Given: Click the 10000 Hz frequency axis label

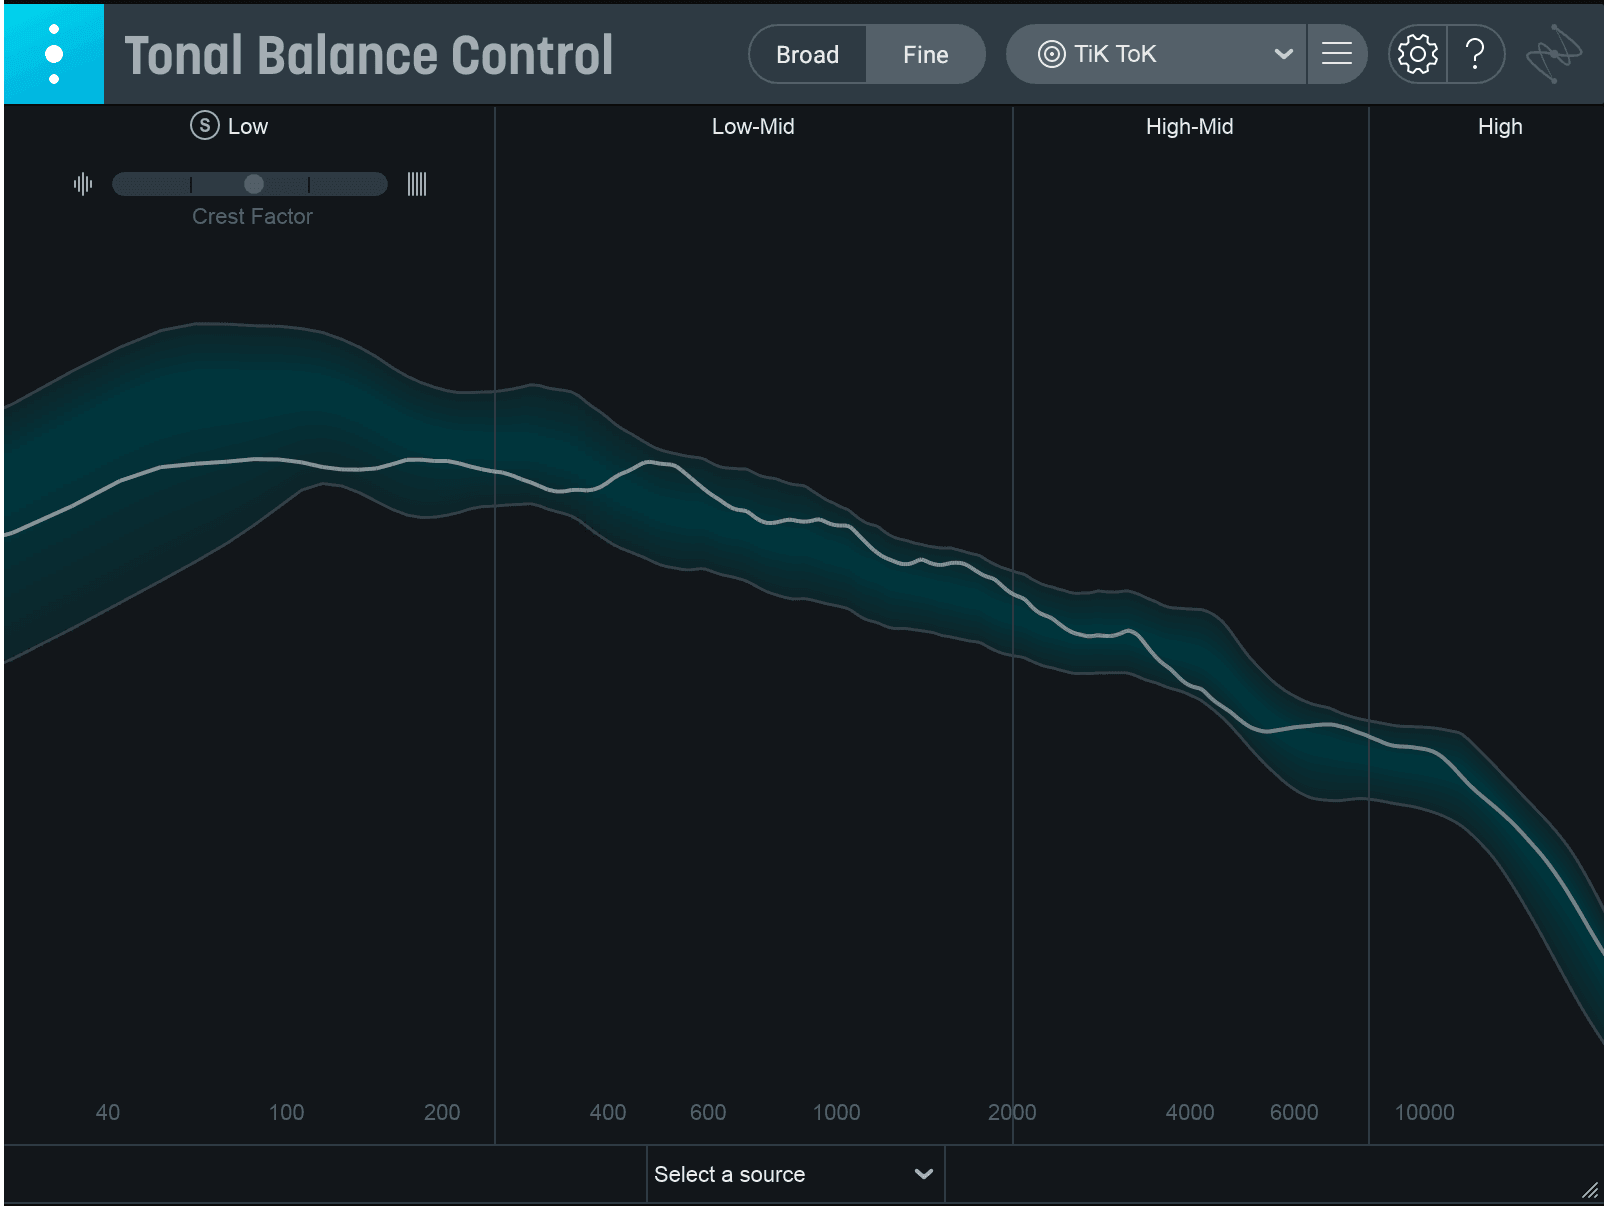Looking at the screenshot, I should pos(1424,1112).
